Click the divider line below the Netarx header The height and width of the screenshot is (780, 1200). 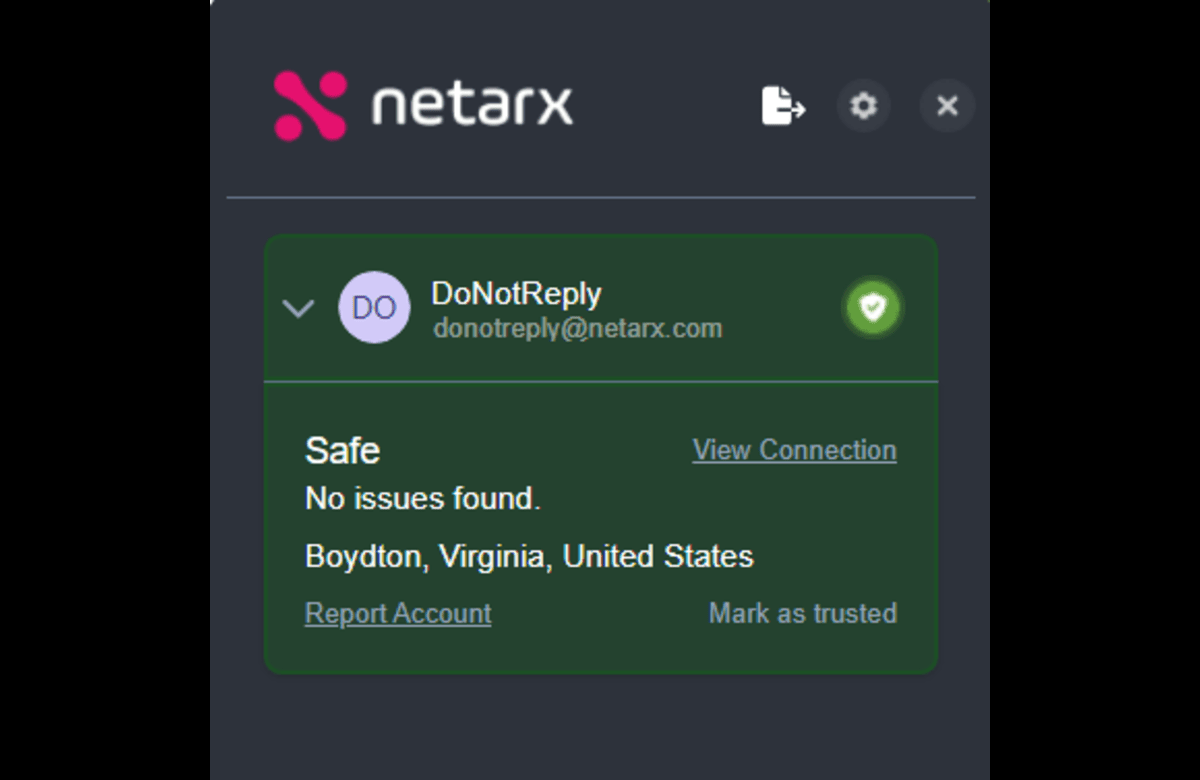pos(600,197)
